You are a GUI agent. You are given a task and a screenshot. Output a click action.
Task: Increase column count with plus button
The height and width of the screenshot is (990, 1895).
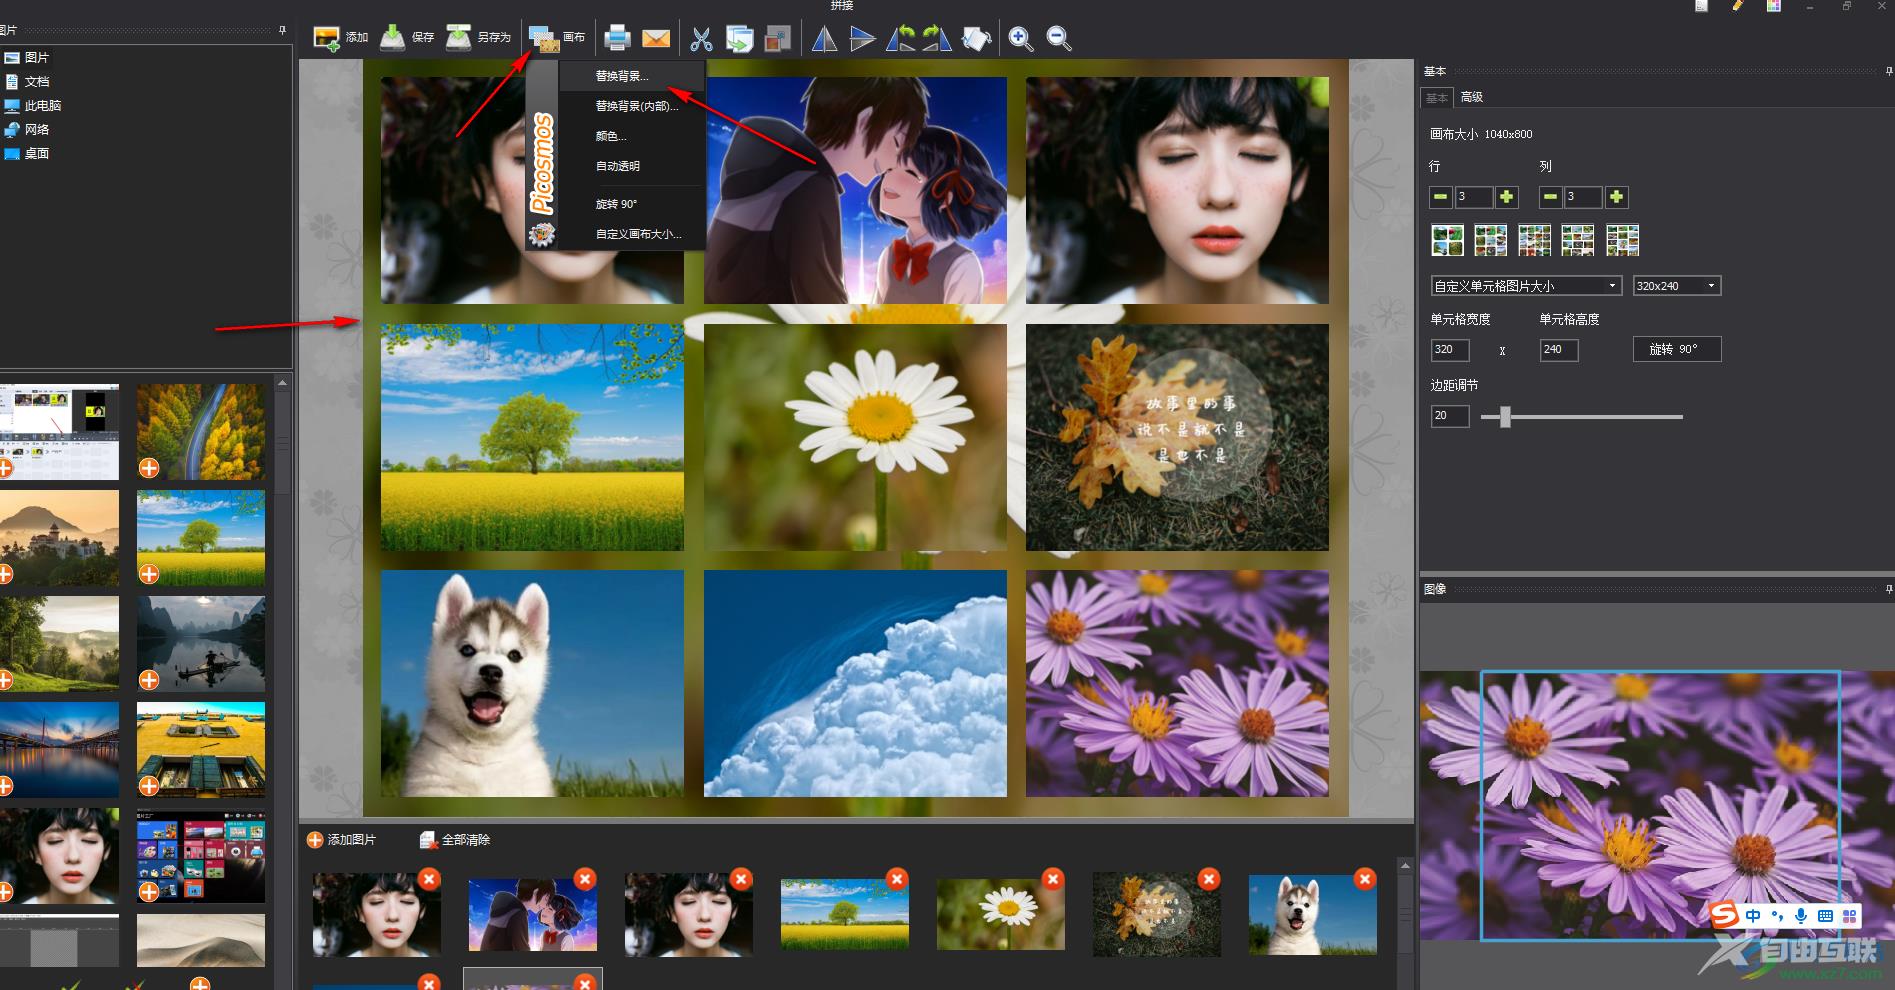1616,197
